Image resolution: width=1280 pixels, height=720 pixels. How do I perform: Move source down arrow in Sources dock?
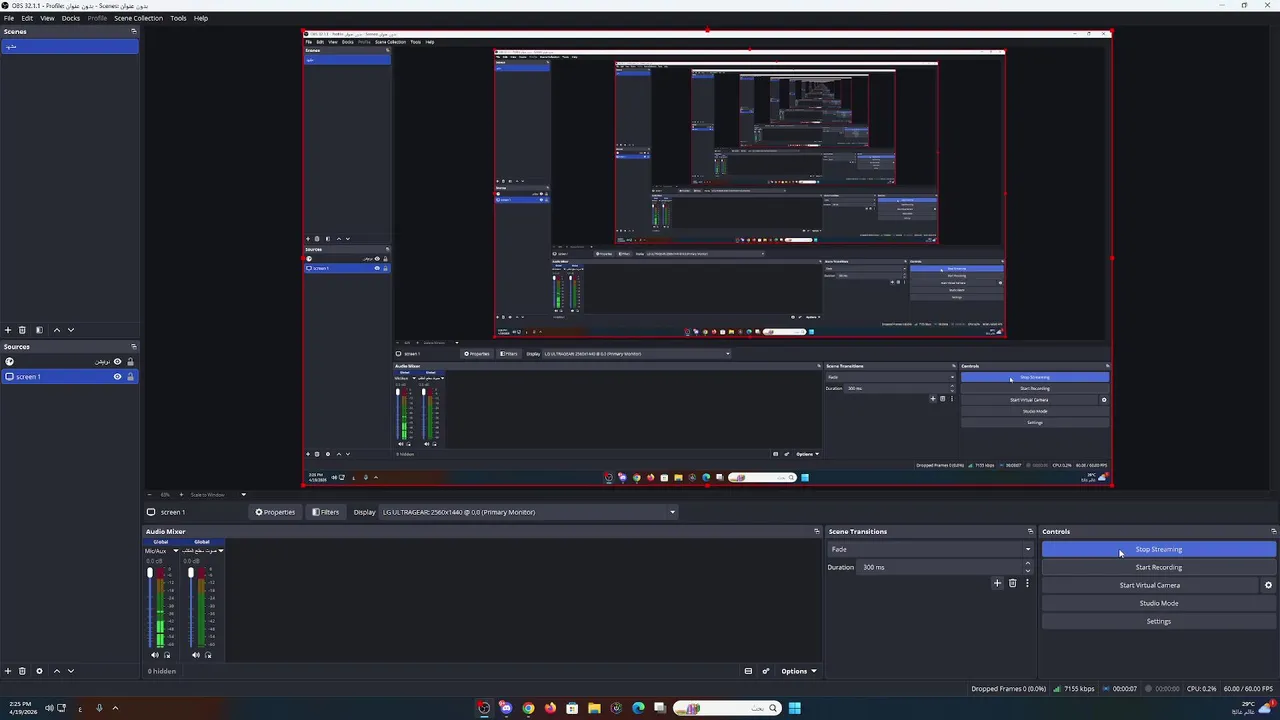tap(70, 671)
